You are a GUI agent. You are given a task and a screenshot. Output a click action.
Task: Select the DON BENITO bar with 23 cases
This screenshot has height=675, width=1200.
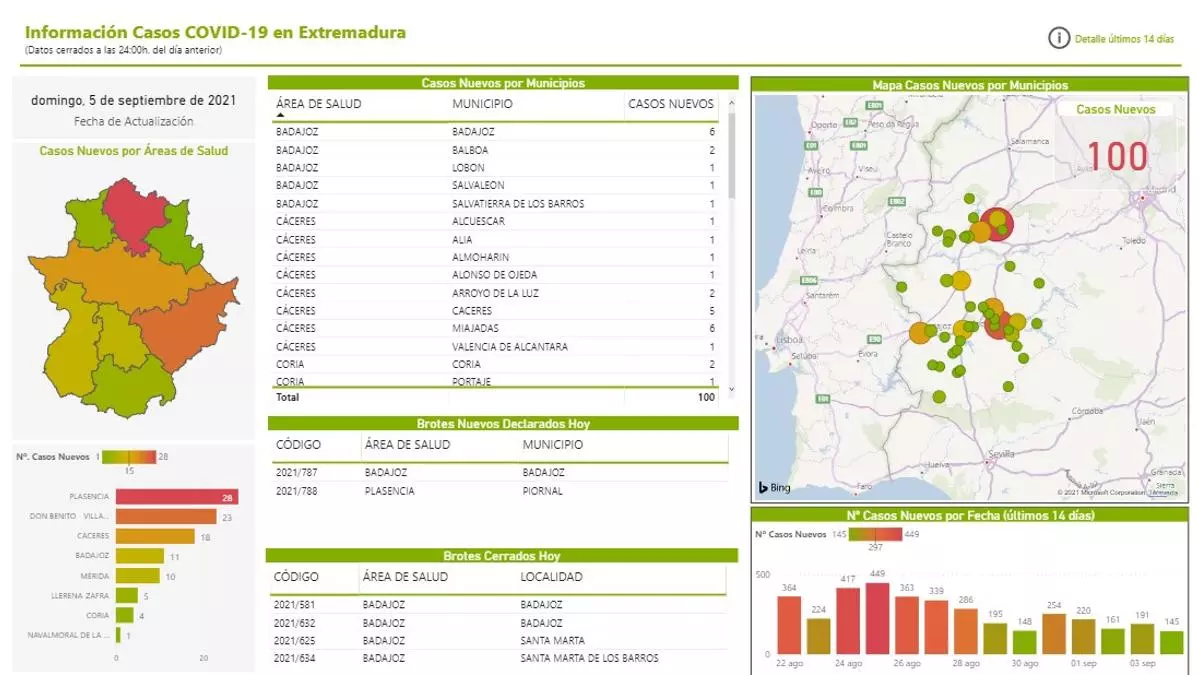pos(166,517)
